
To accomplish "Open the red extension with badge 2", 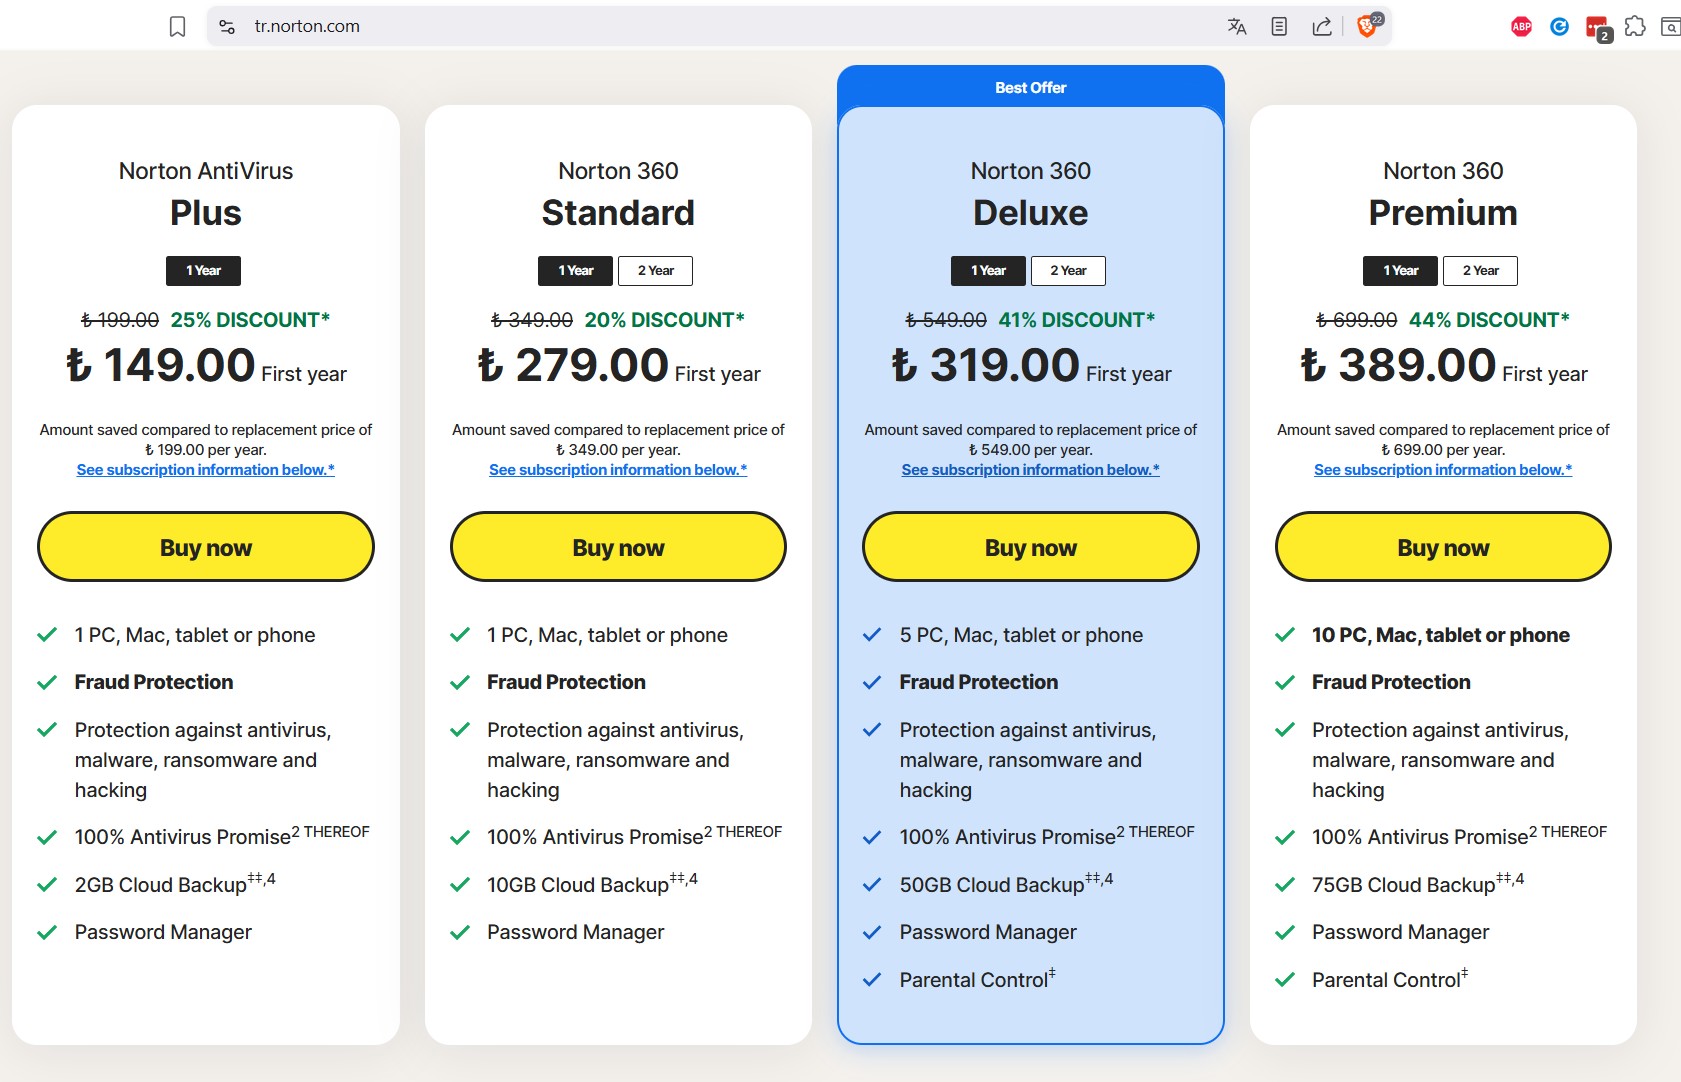I will pos(1598,28).
